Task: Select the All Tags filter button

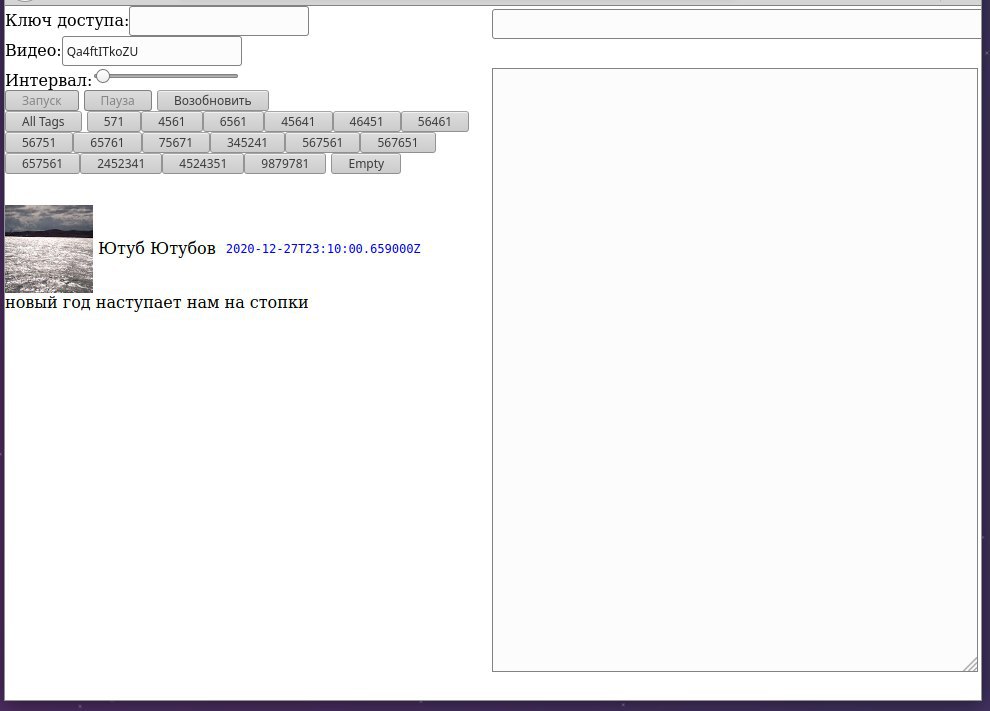Action: tap(43, 121)
